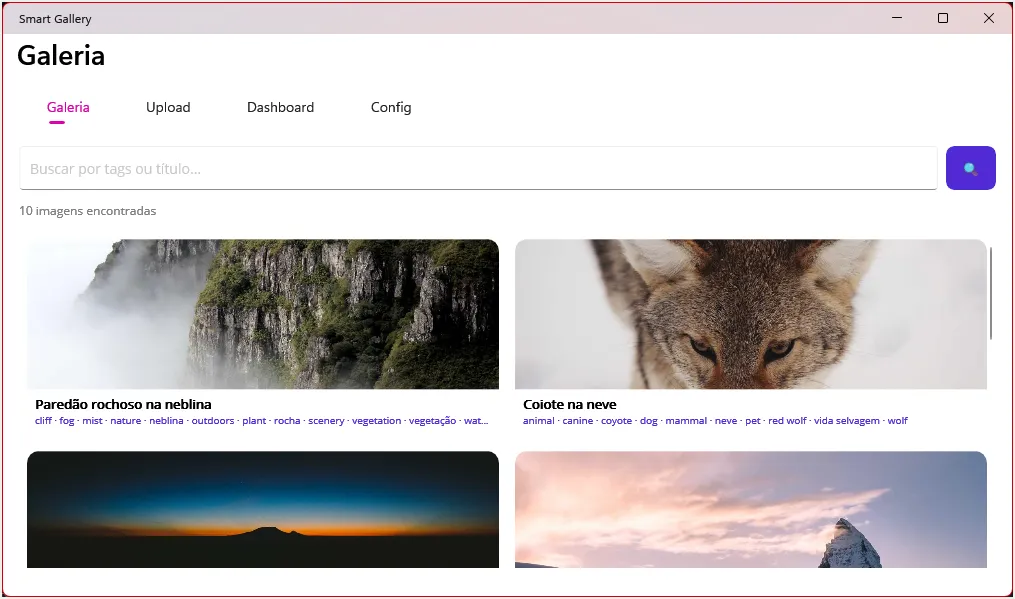Switch to the Galeria tab
1015x599 pixels.
pos(68,107)
